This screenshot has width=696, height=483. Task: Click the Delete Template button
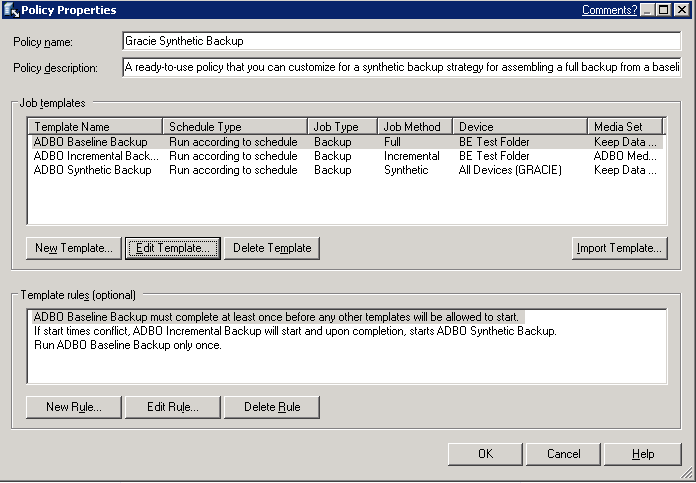pyautogui.click(x=272, y=248)
